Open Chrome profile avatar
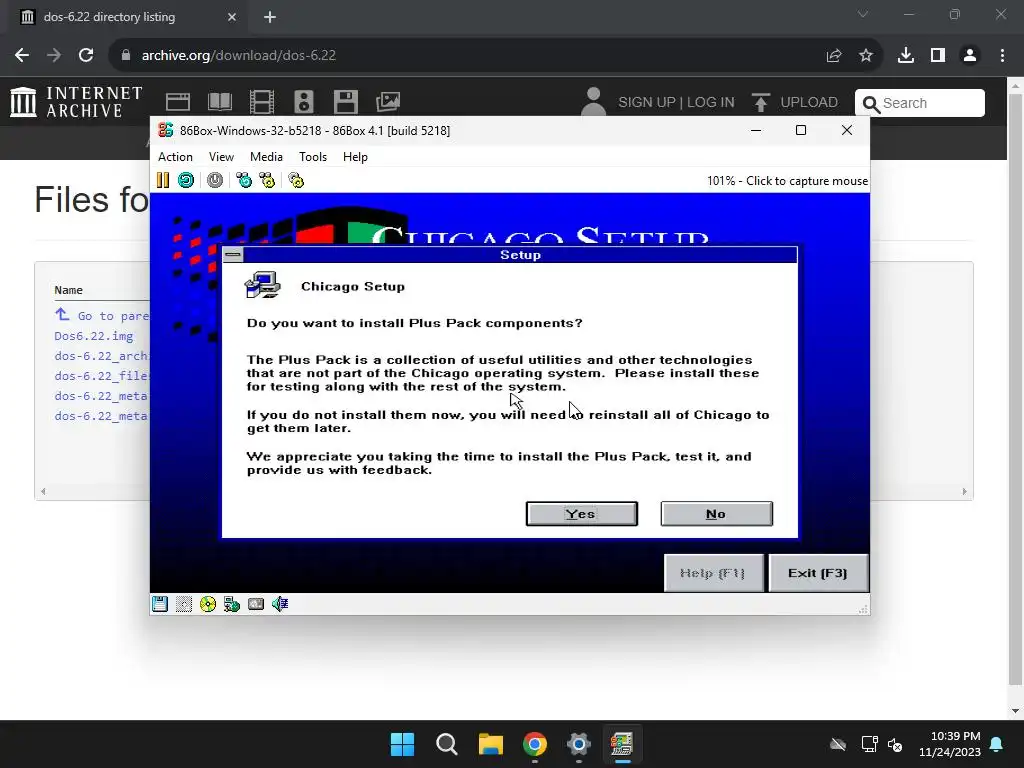1024x768 pixels. [970, 56]
